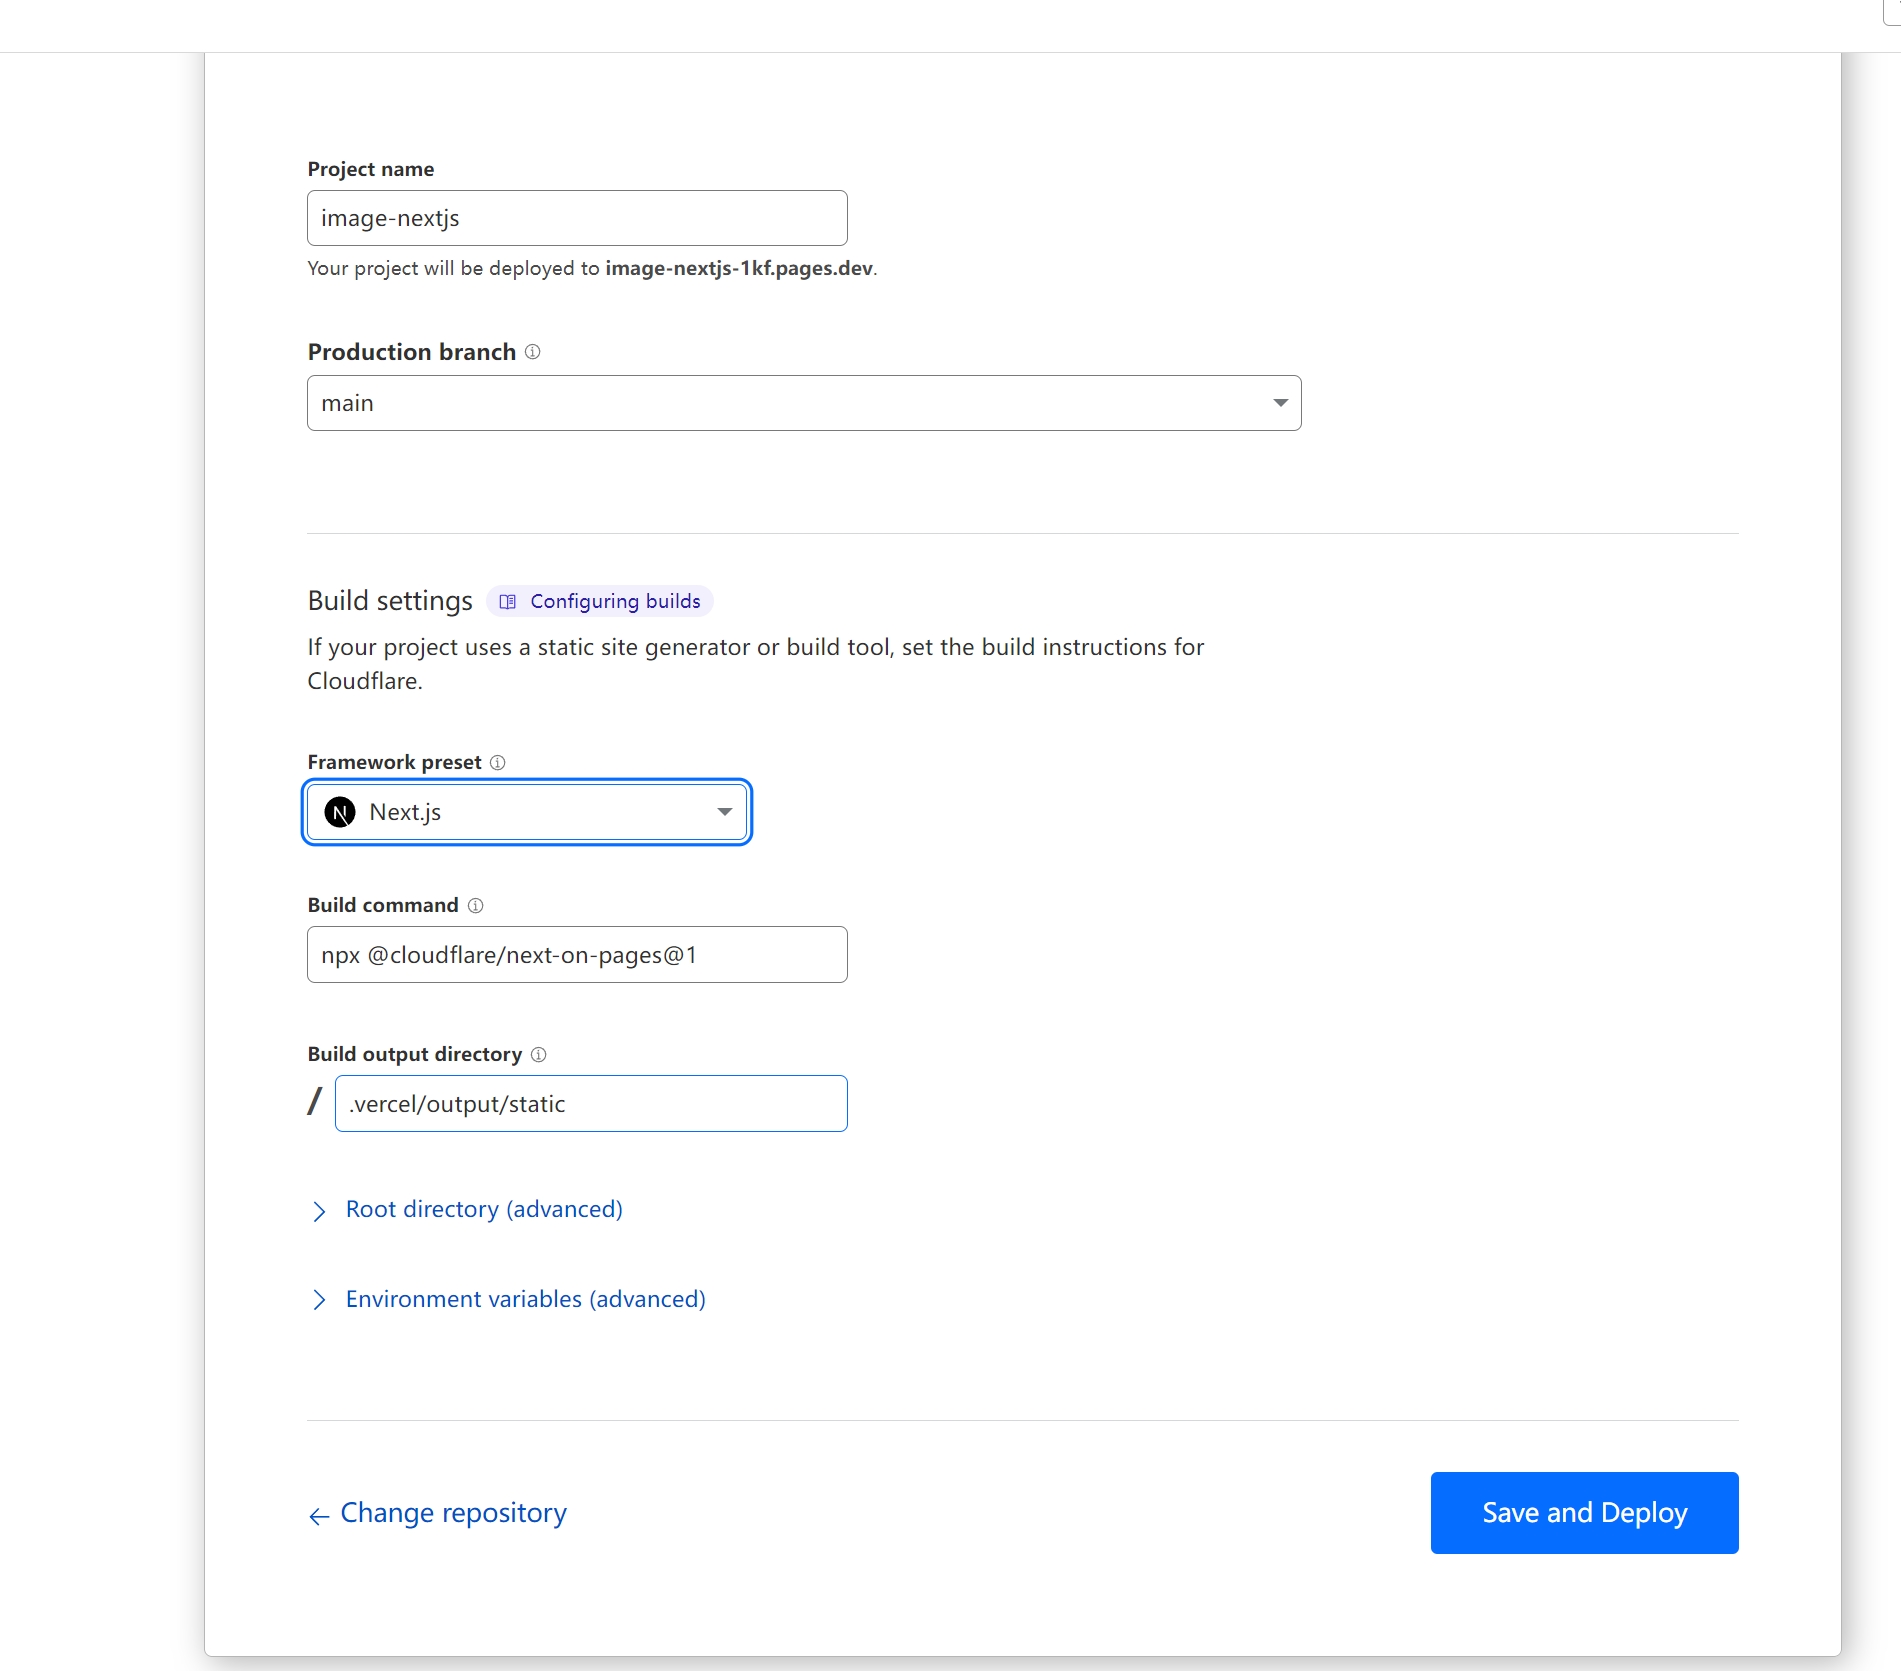This screenshot has width=1901, height=1671.
Task: Click the Build output directory field
Action: pyautogui.click(x=590, y=1104)
